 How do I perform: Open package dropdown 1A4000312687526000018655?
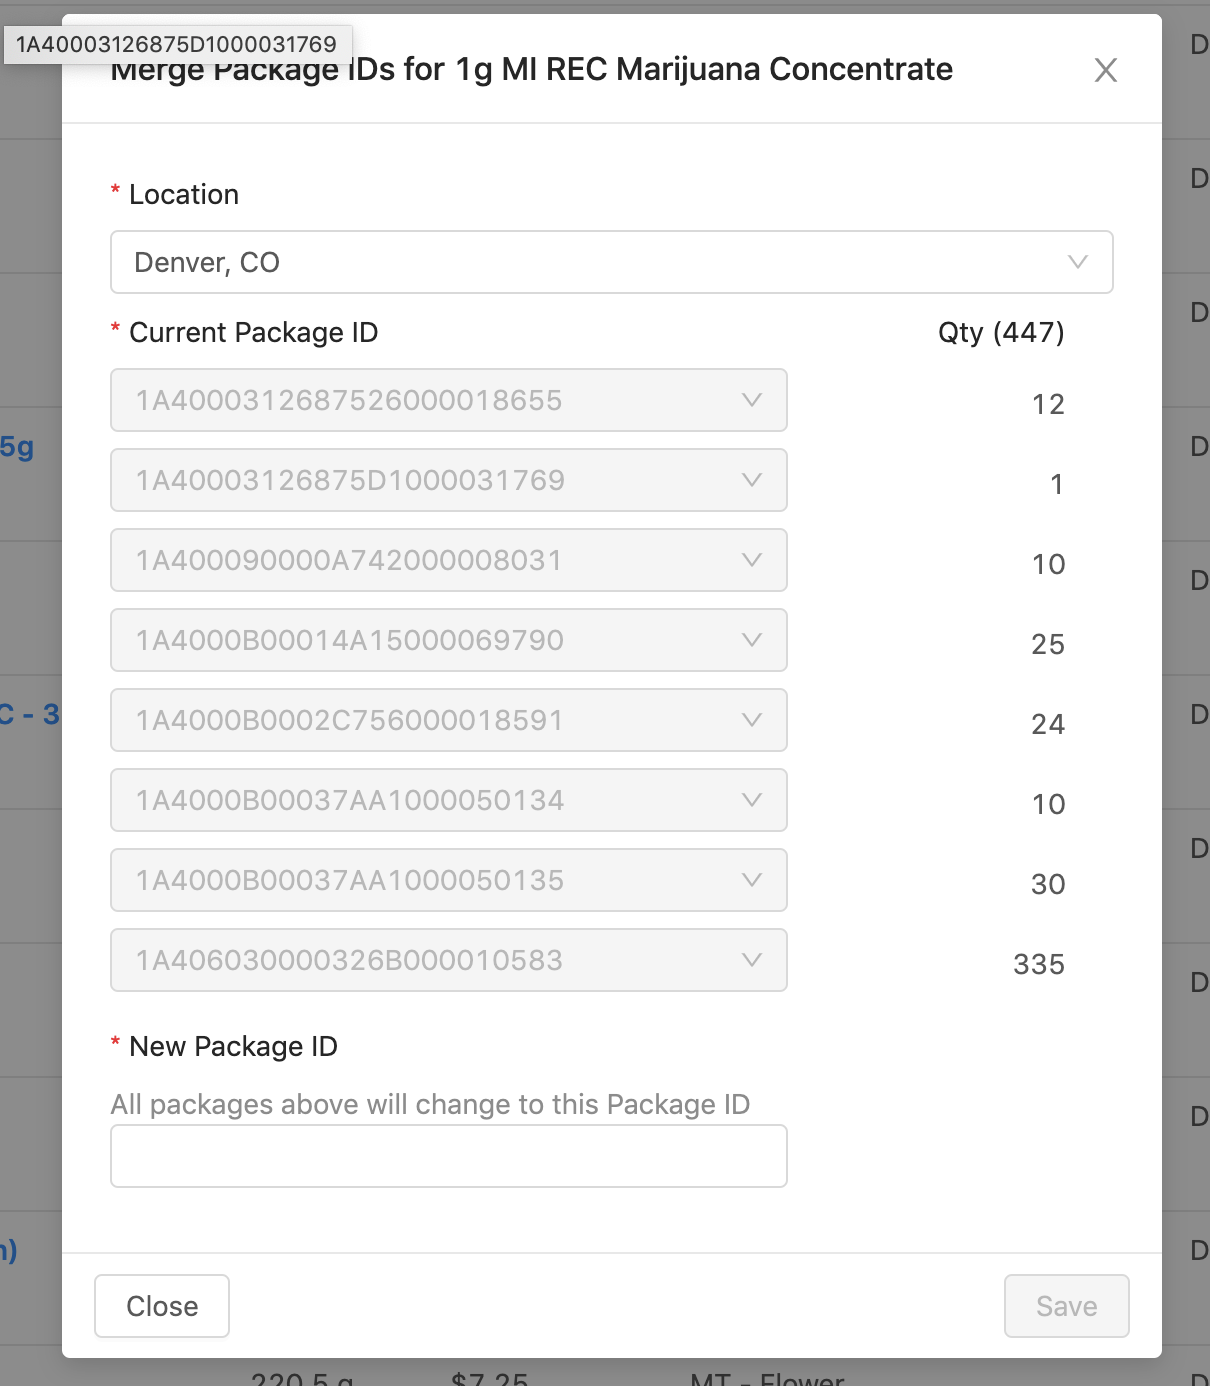pyautogui.click(x=448, y=400)
